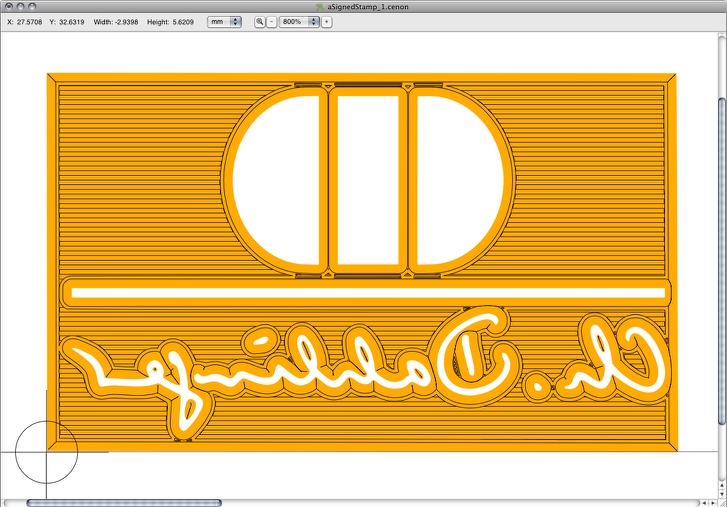Viewport: 727px width, 507px height.
Task: Zoom in with the plus button
Action: [326, 21]
